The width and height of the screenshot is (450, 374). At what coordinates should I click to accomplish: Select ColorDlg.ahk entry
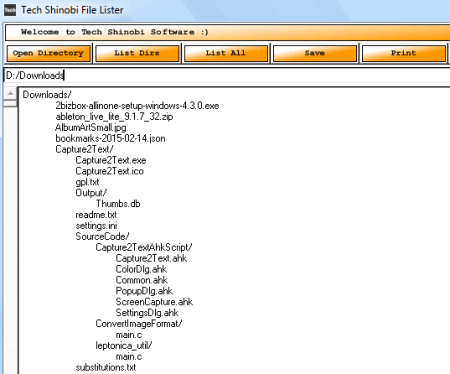[141, 269]
